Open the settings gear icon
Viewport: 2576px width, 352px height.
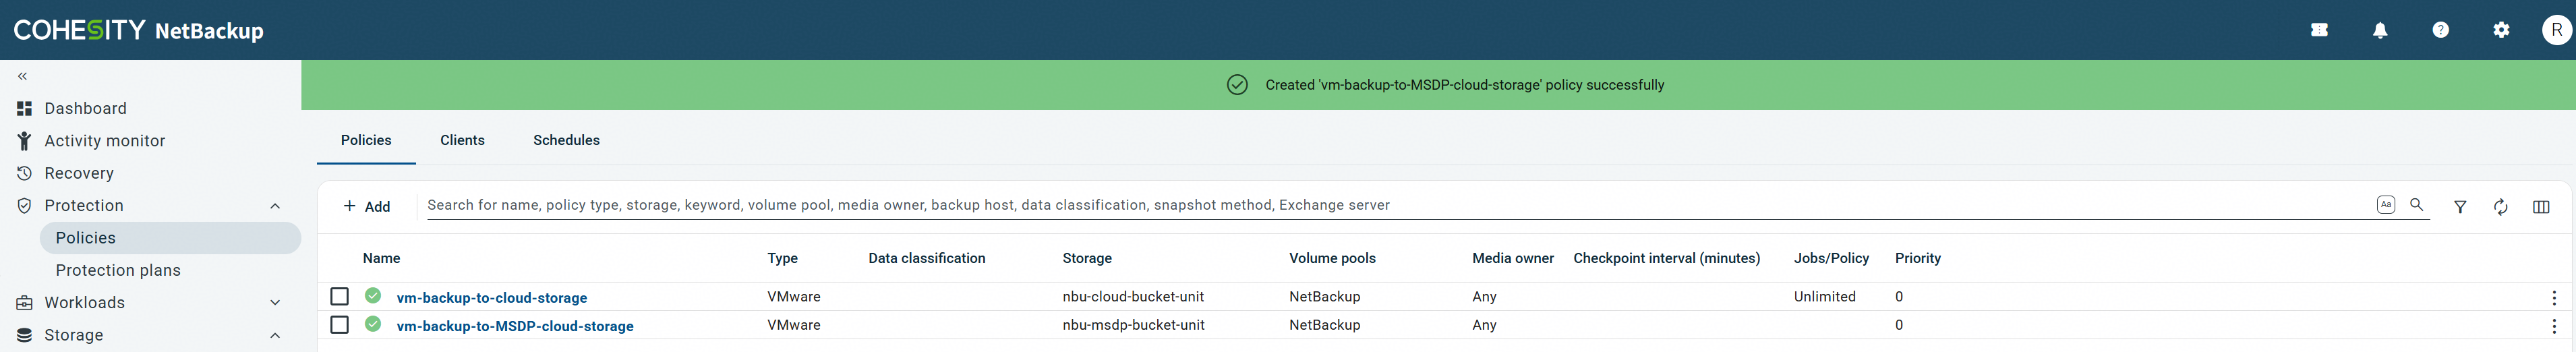point(2501,30)
